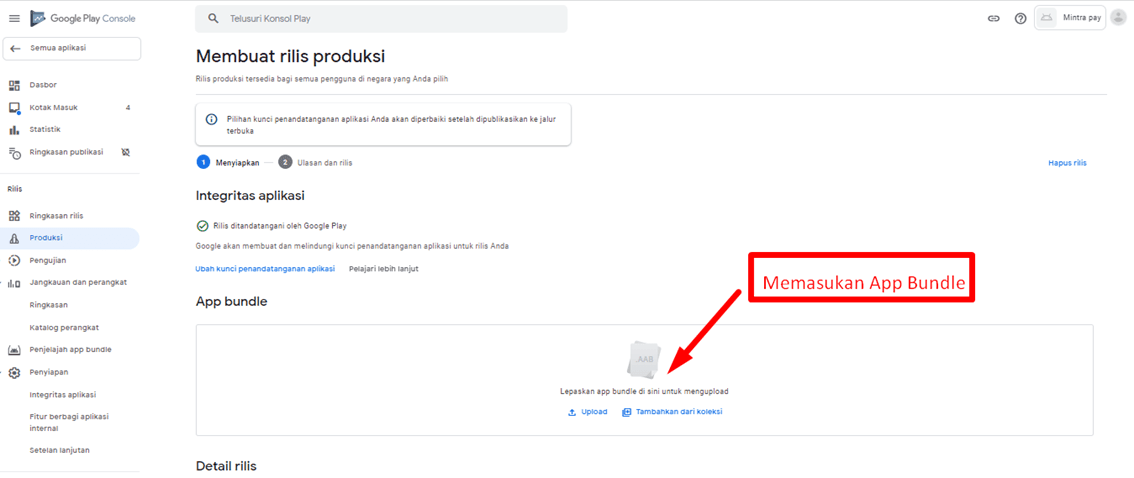Viewport: 1134px width, 478px height.
Task: Click the Statistik bar chart icon
Action: coord(14,130)
